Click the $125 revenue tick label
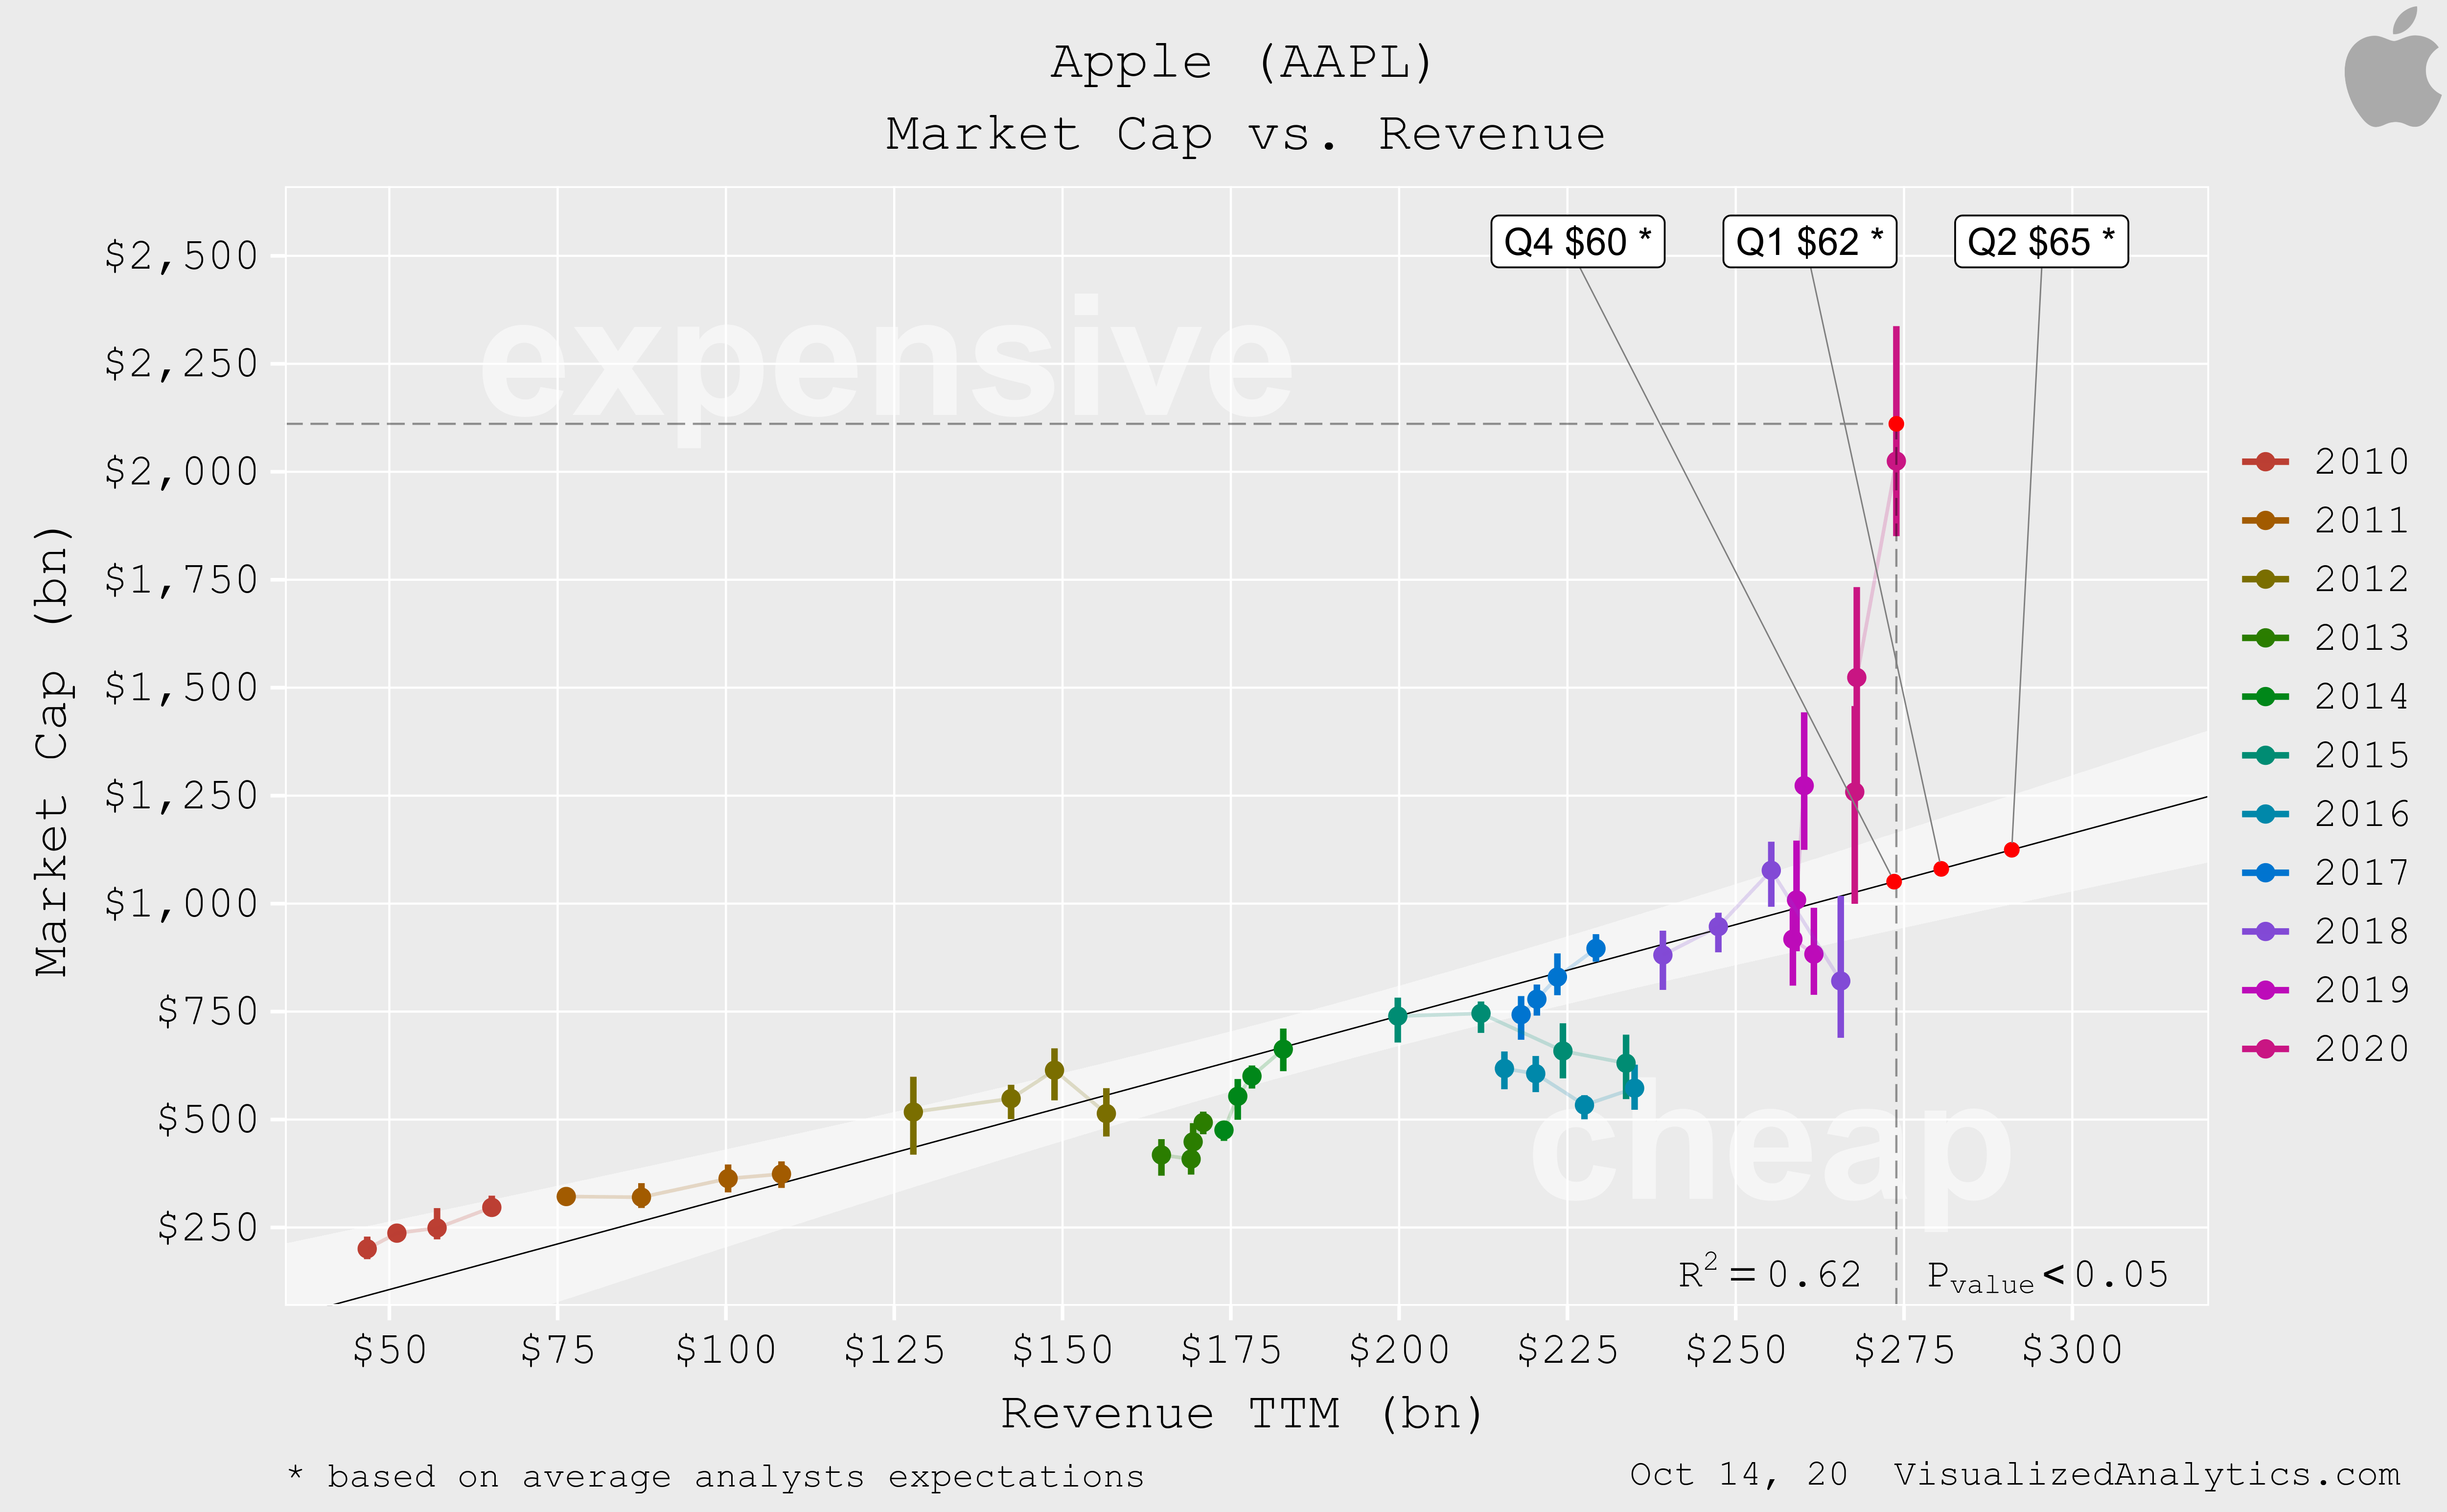 coord(894,1350)
